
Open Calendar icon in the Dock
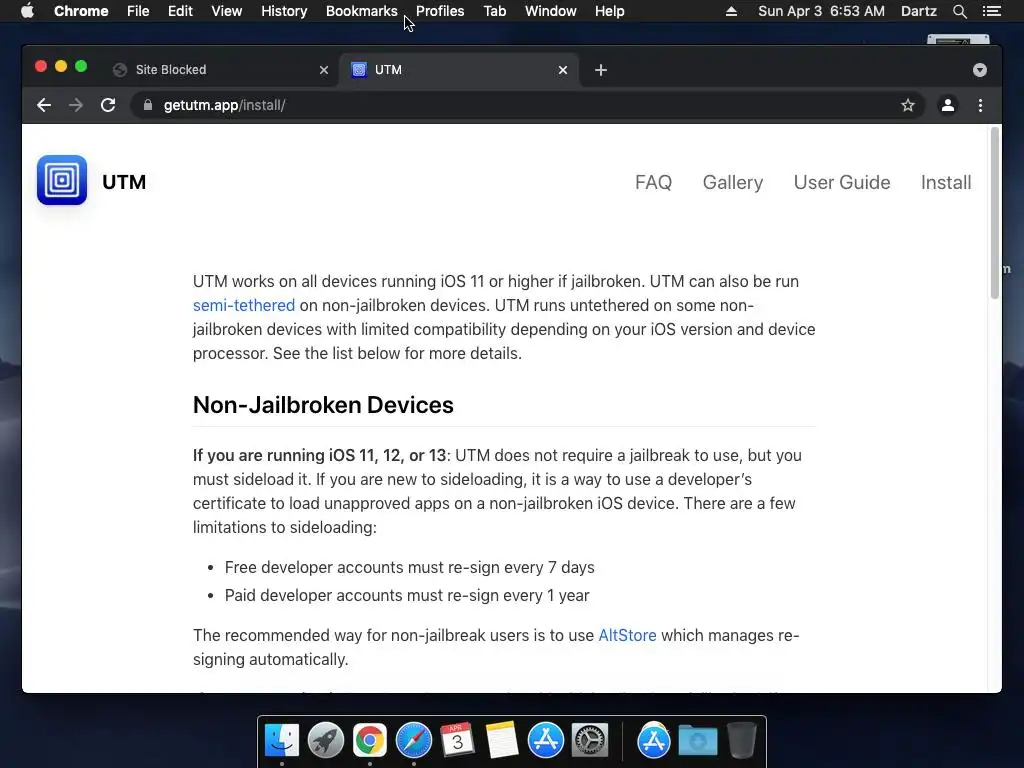click(457, 741)
